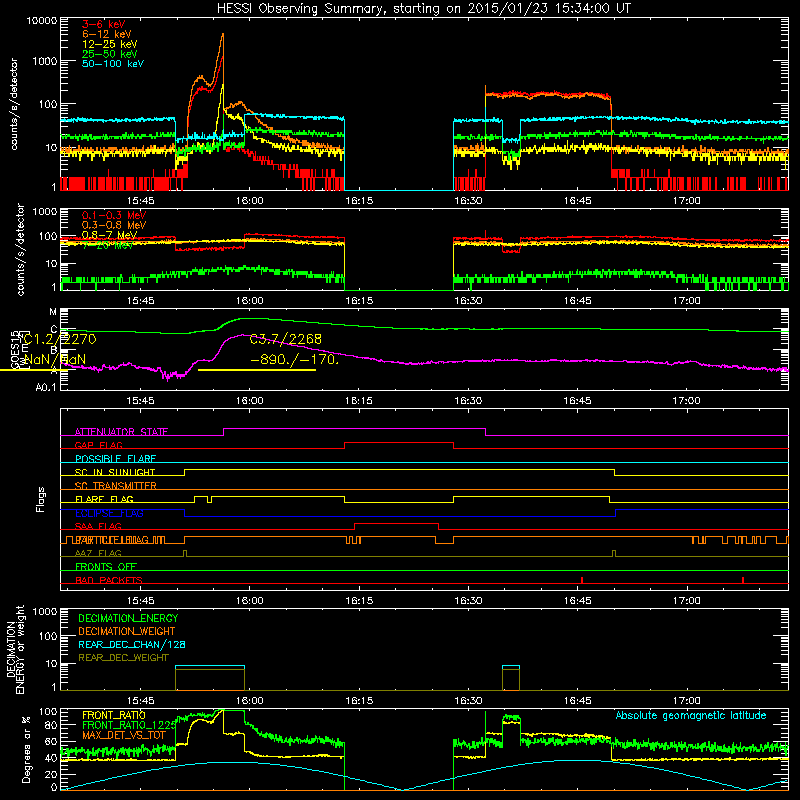Click the 0.3-0.8 MeV legend entry
The height and width of the screenshot is (800, 800).
[x=114, y=225]
